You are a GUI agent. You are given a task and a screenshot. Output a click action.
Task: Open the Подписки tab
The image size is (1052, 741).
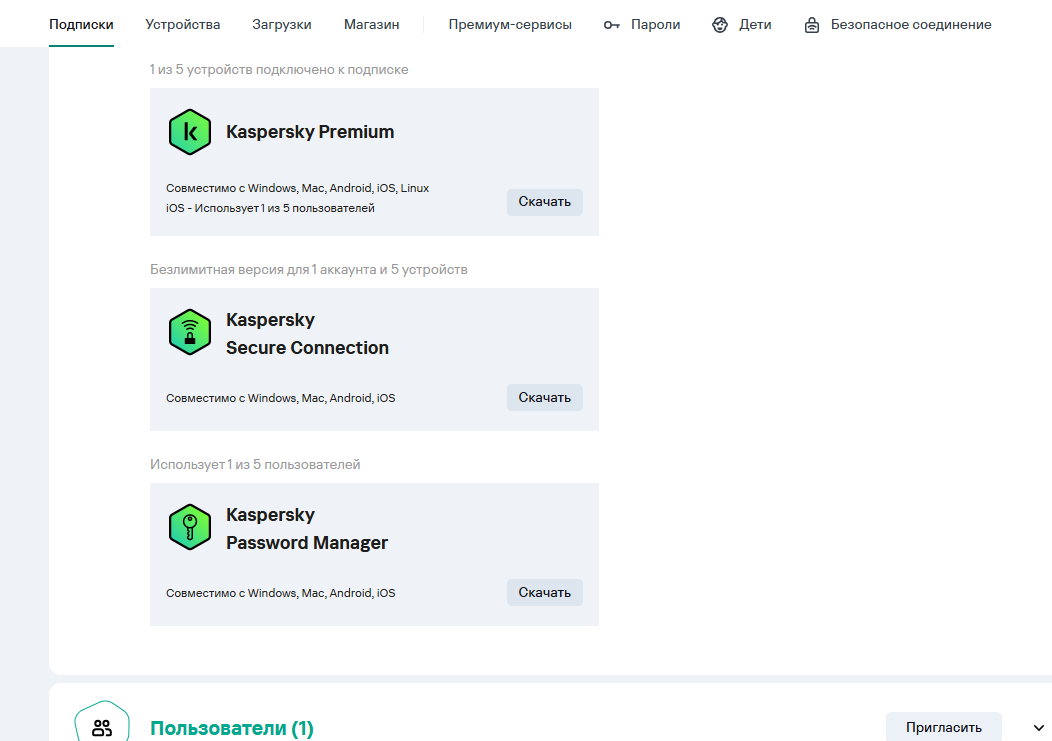[x=81, y=24]
